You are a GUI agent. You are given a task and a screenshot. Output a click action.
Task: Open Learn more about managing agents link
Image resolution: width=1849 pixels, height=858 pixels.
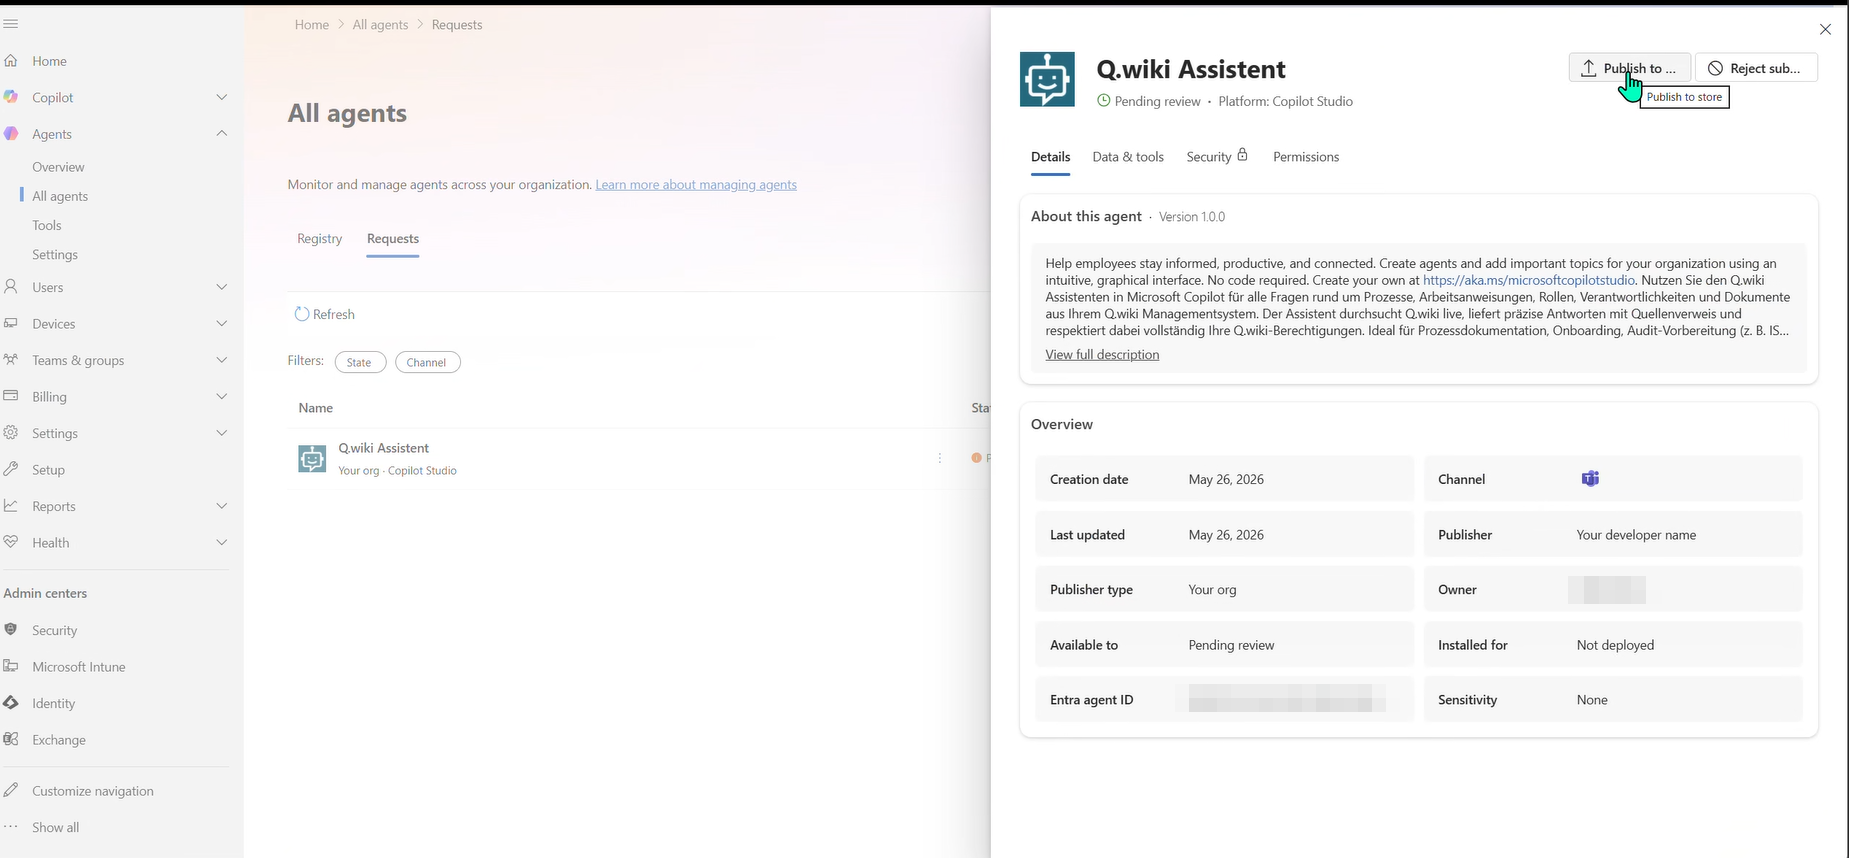(696, 185)
